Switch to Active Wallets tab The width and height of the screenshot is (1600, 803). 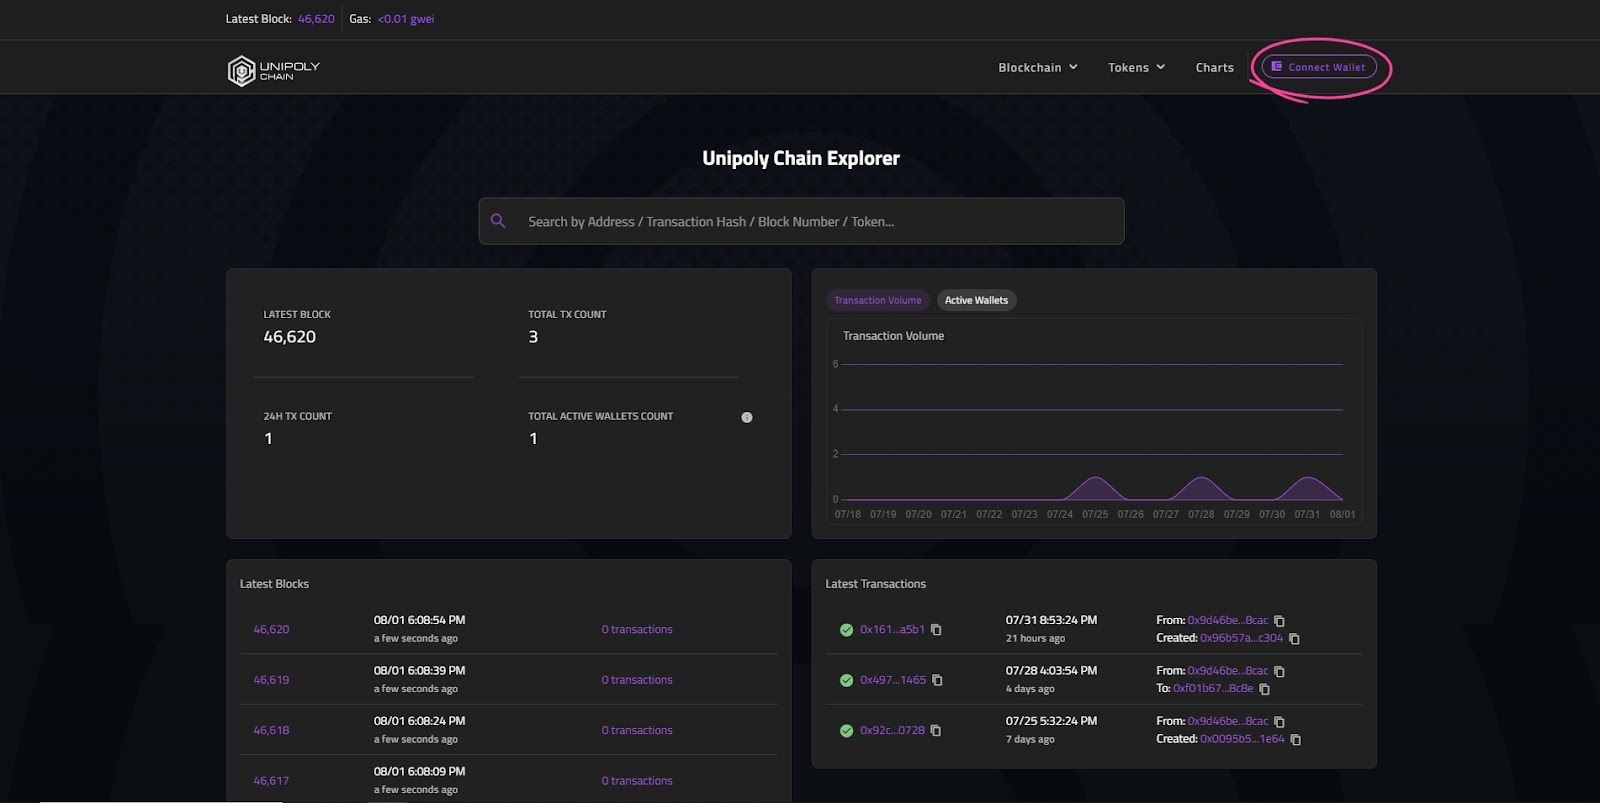(x=976, y=300)
